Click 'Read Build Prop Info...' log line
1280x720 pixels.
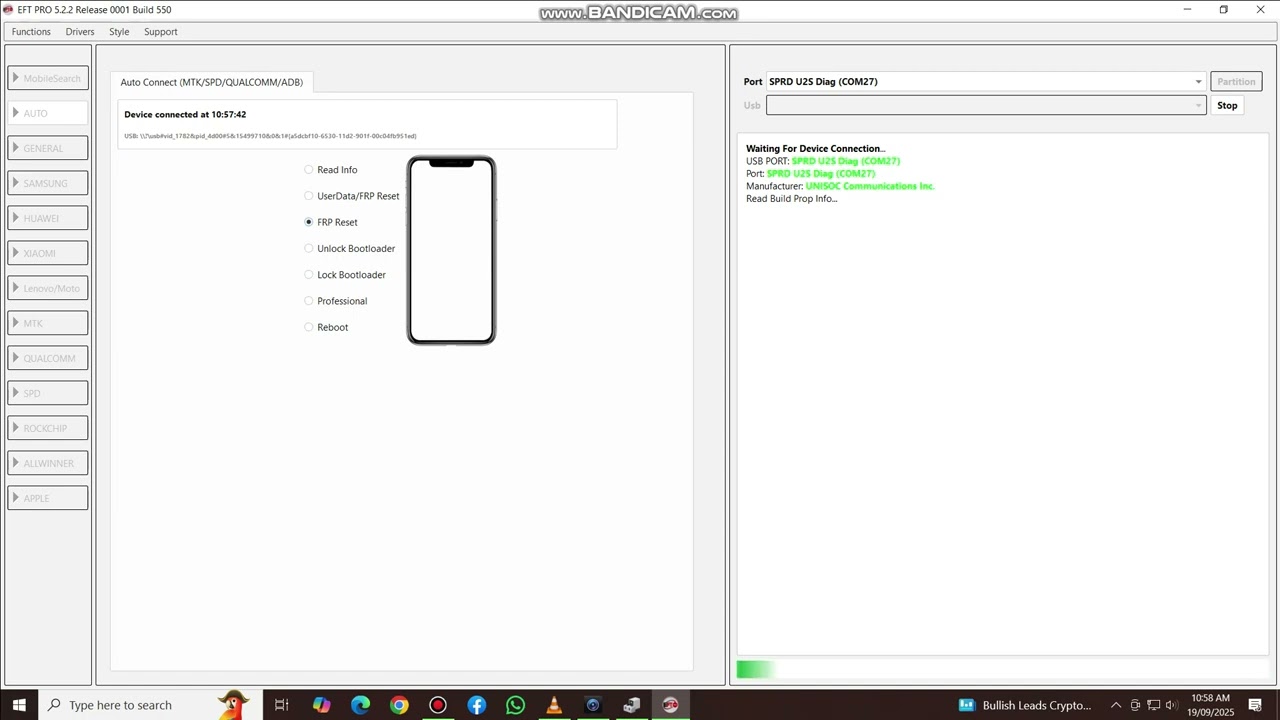pyautogui.click(x=791, y=199)
